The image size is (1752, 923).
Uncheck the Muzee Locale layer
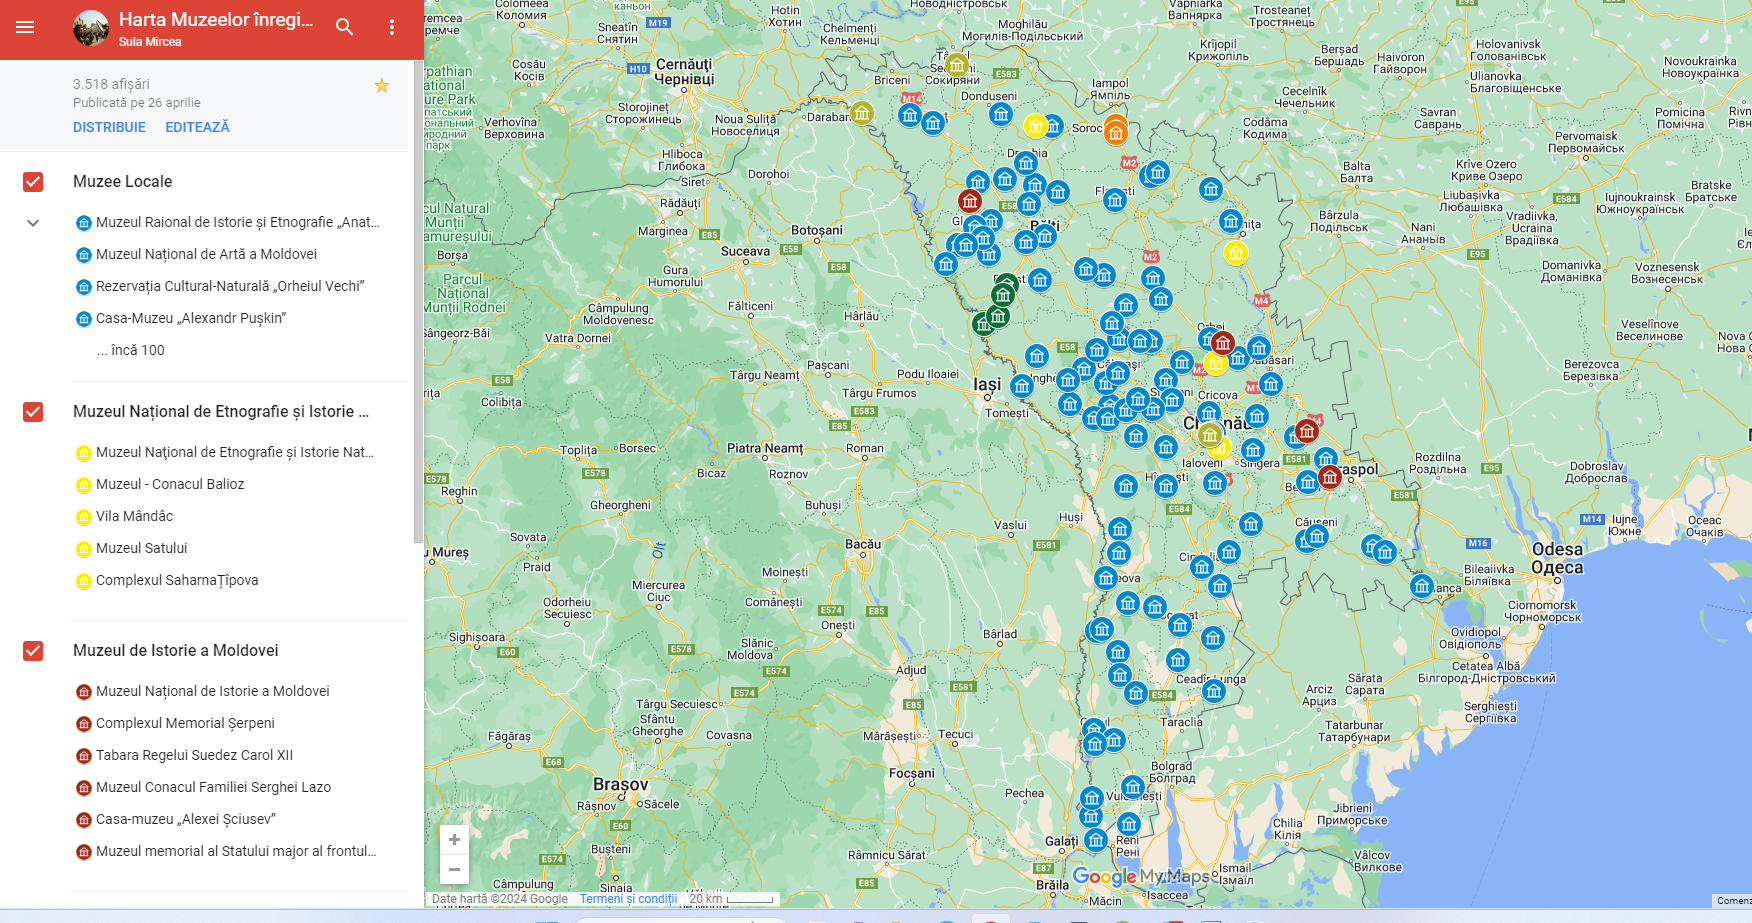point(33,182)
